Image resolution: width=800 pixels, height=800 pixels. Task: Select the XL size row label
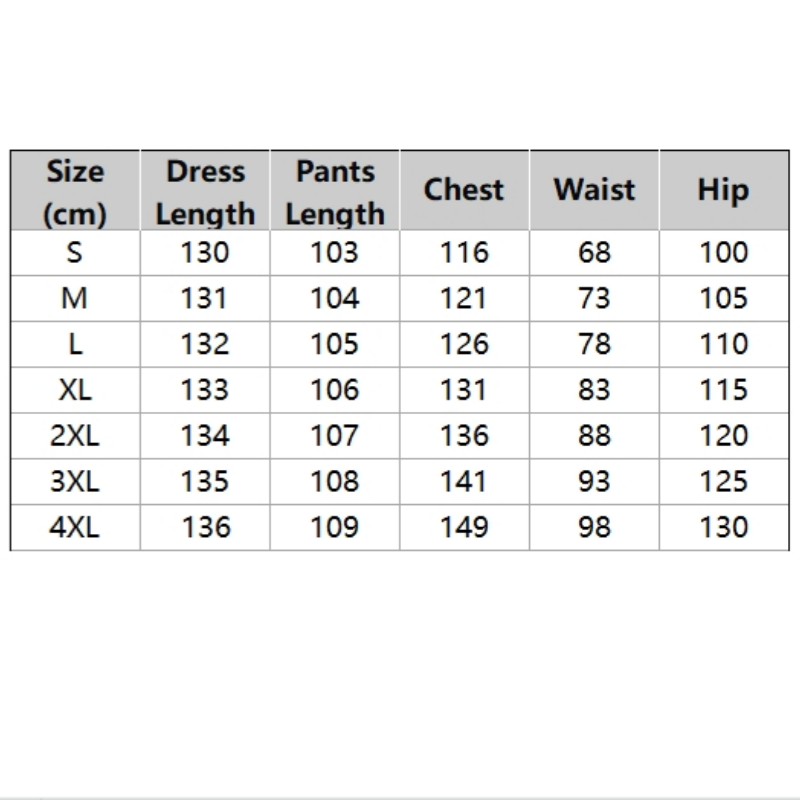pyautogui.click(x=75, y=390)
